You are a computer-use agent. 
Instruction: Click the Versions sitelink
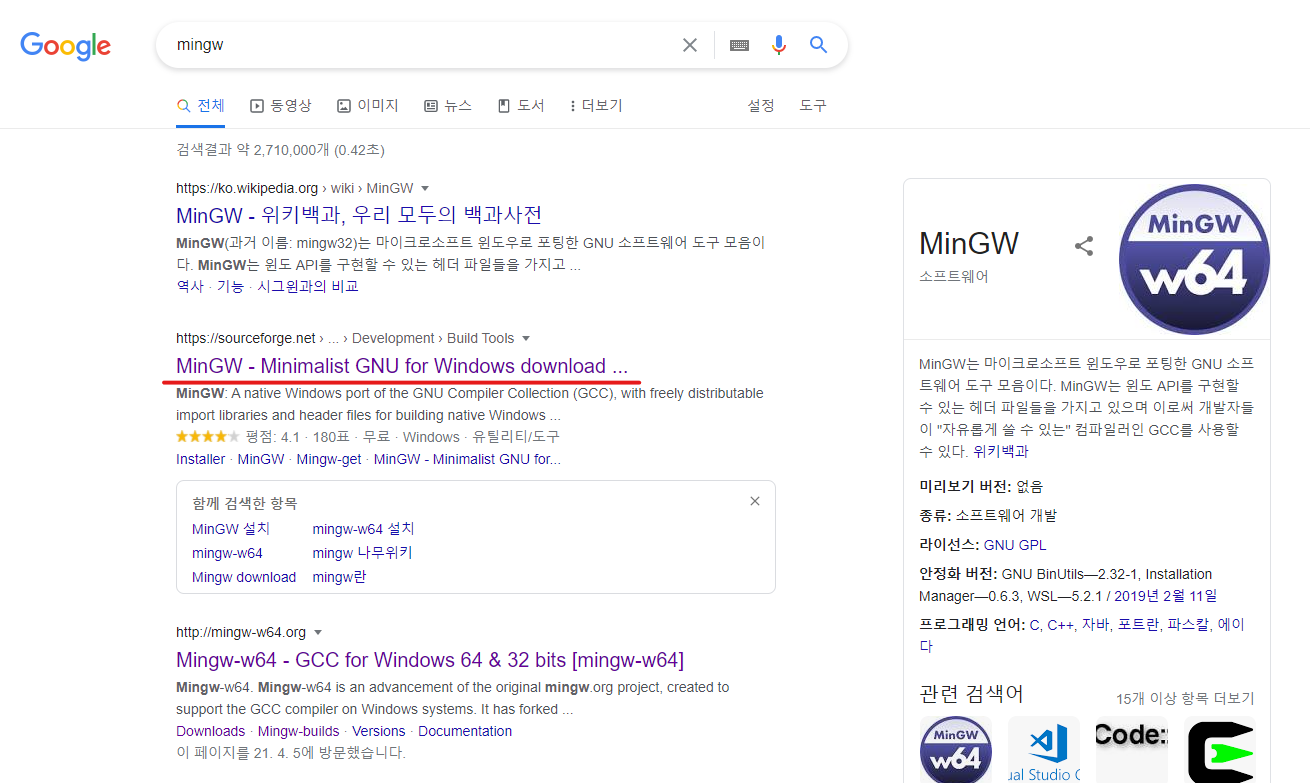[x=379, y=731]
